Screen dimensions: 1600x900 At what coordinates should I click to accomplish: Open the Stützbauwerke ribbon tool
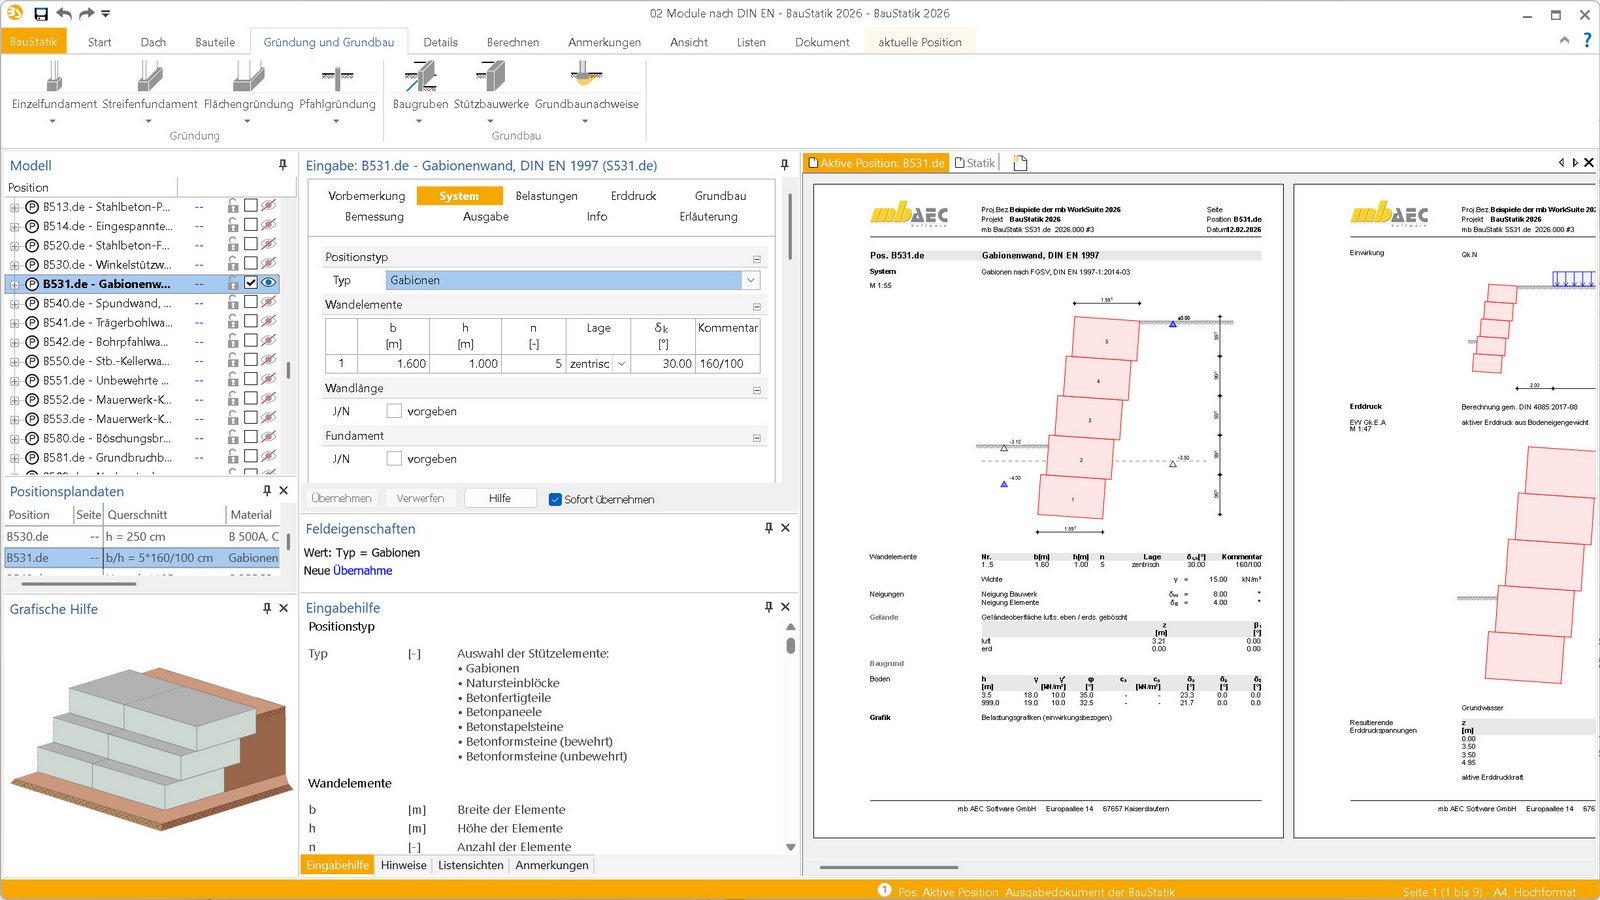pyautogui.click(x=491, y=78)
